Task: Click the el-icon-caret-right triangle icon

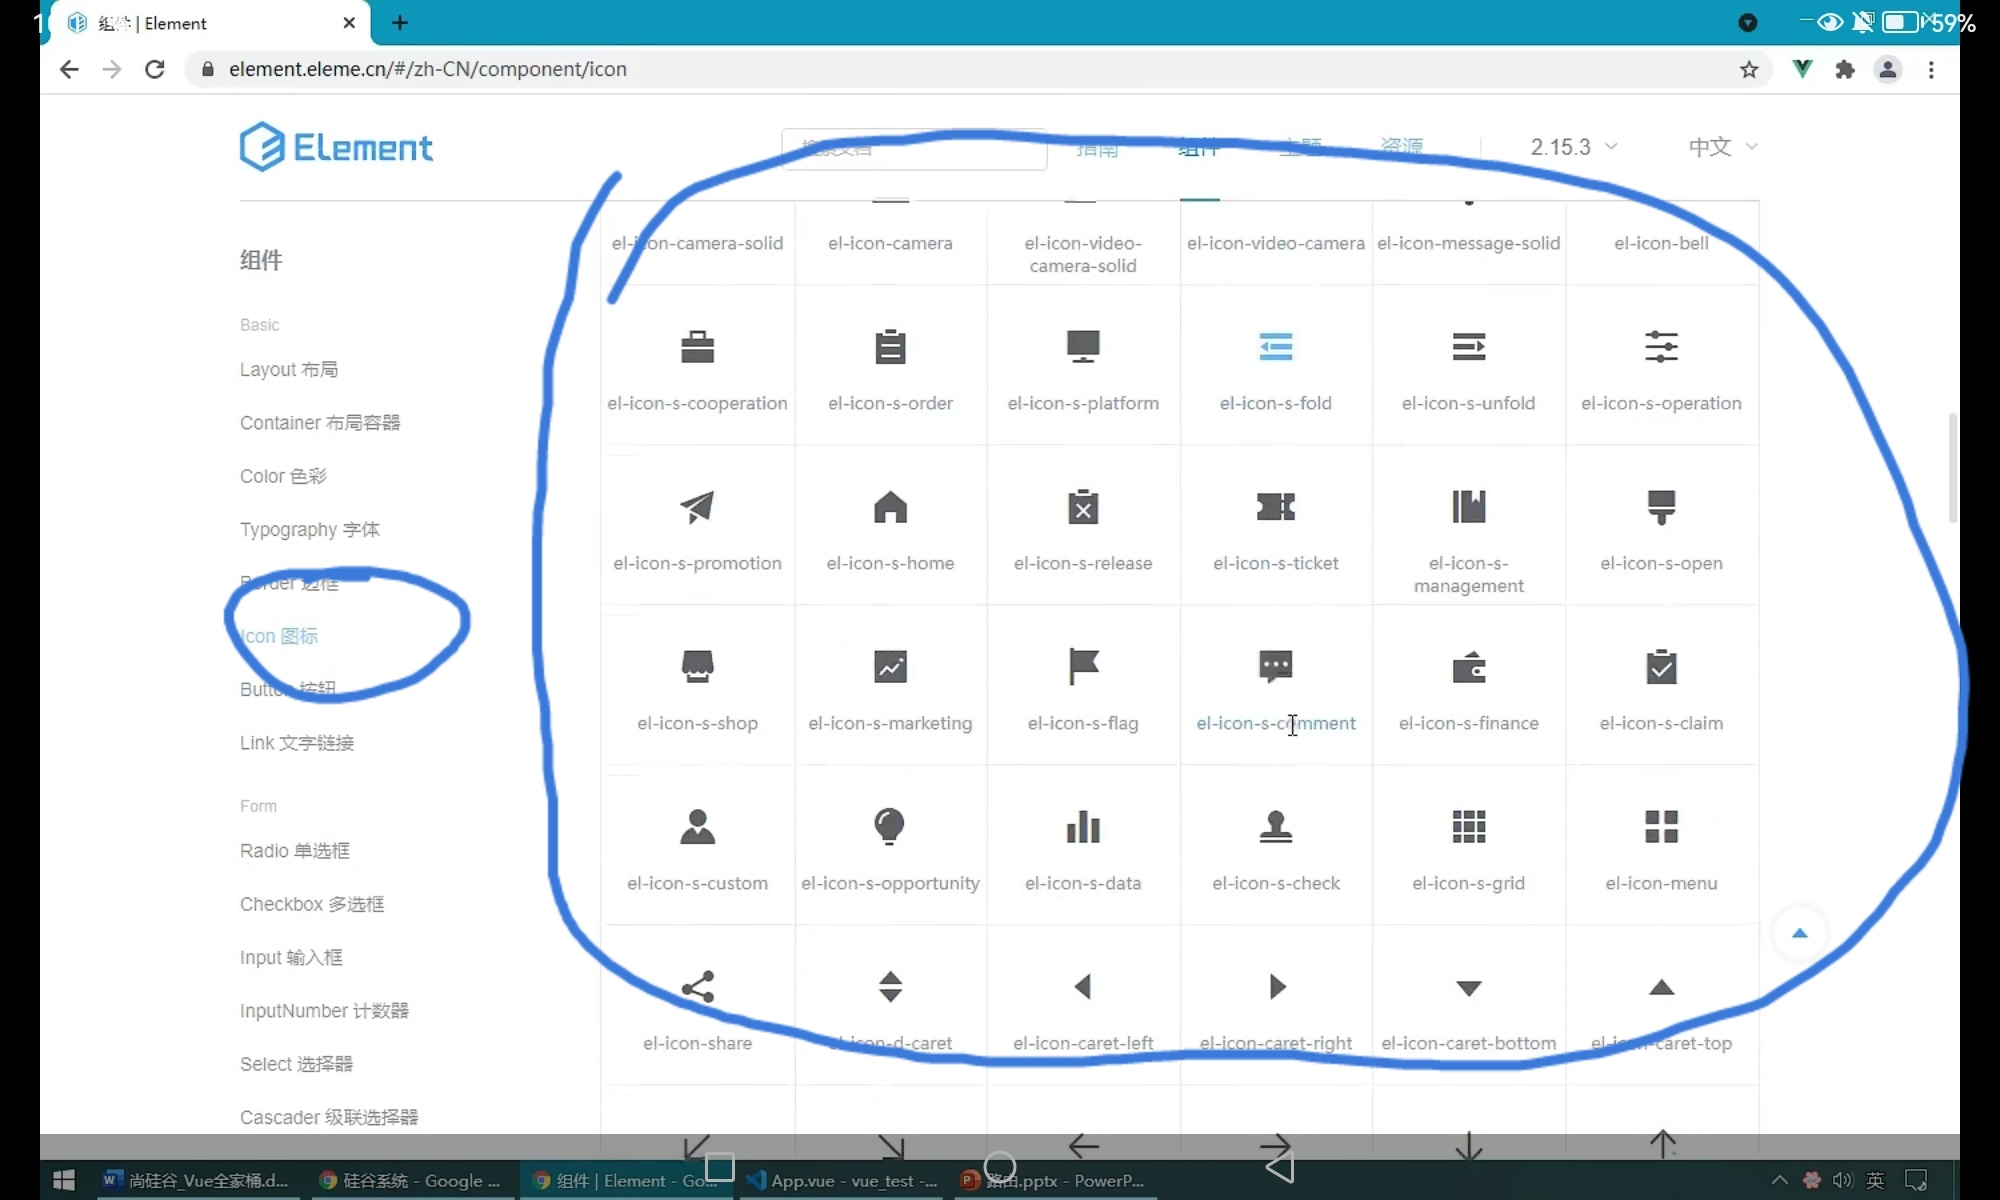Action: [1276, 987]
